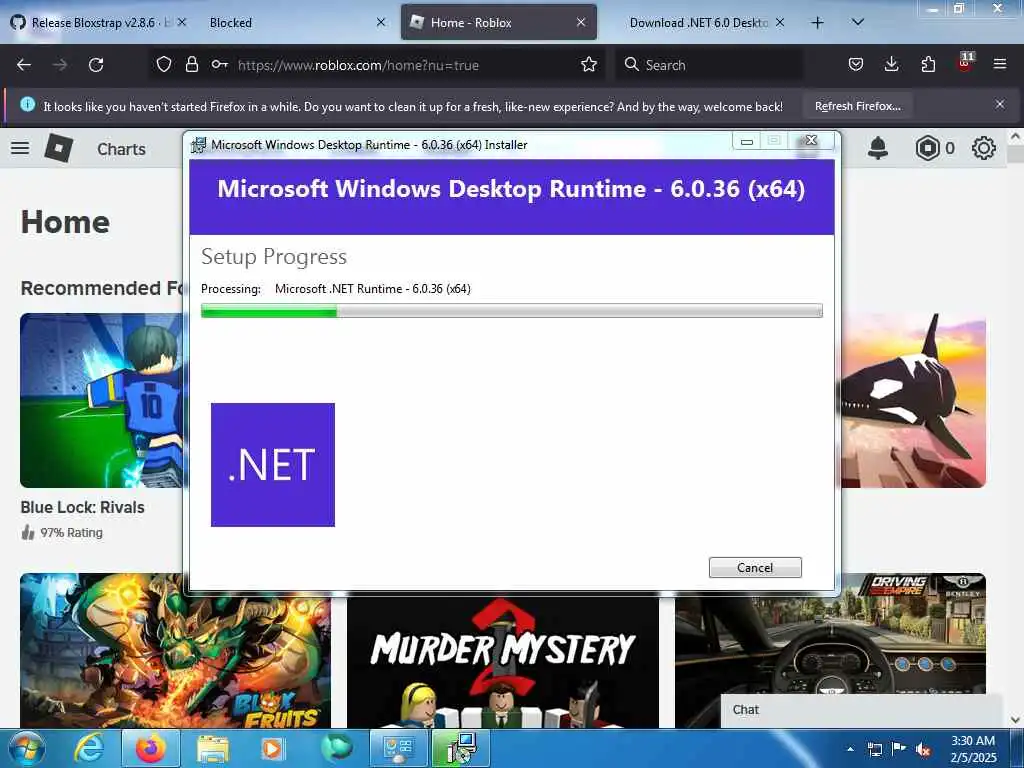The height and width of the screenshot is (768, 1024).
Task: Open Roblox settings gear
Action: pos(984,148)
